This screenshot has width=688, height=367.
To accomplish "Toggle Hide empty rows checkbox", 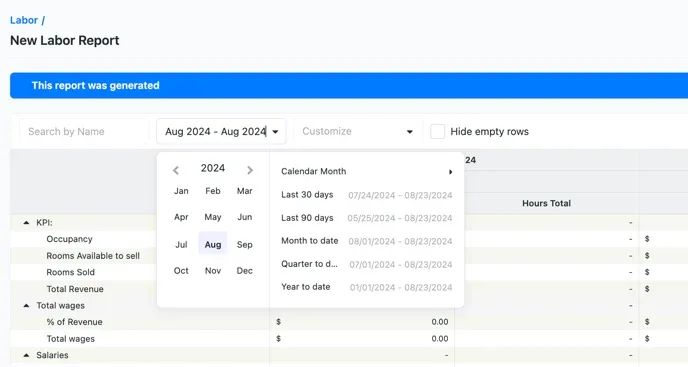I will (x=437, y=131).
